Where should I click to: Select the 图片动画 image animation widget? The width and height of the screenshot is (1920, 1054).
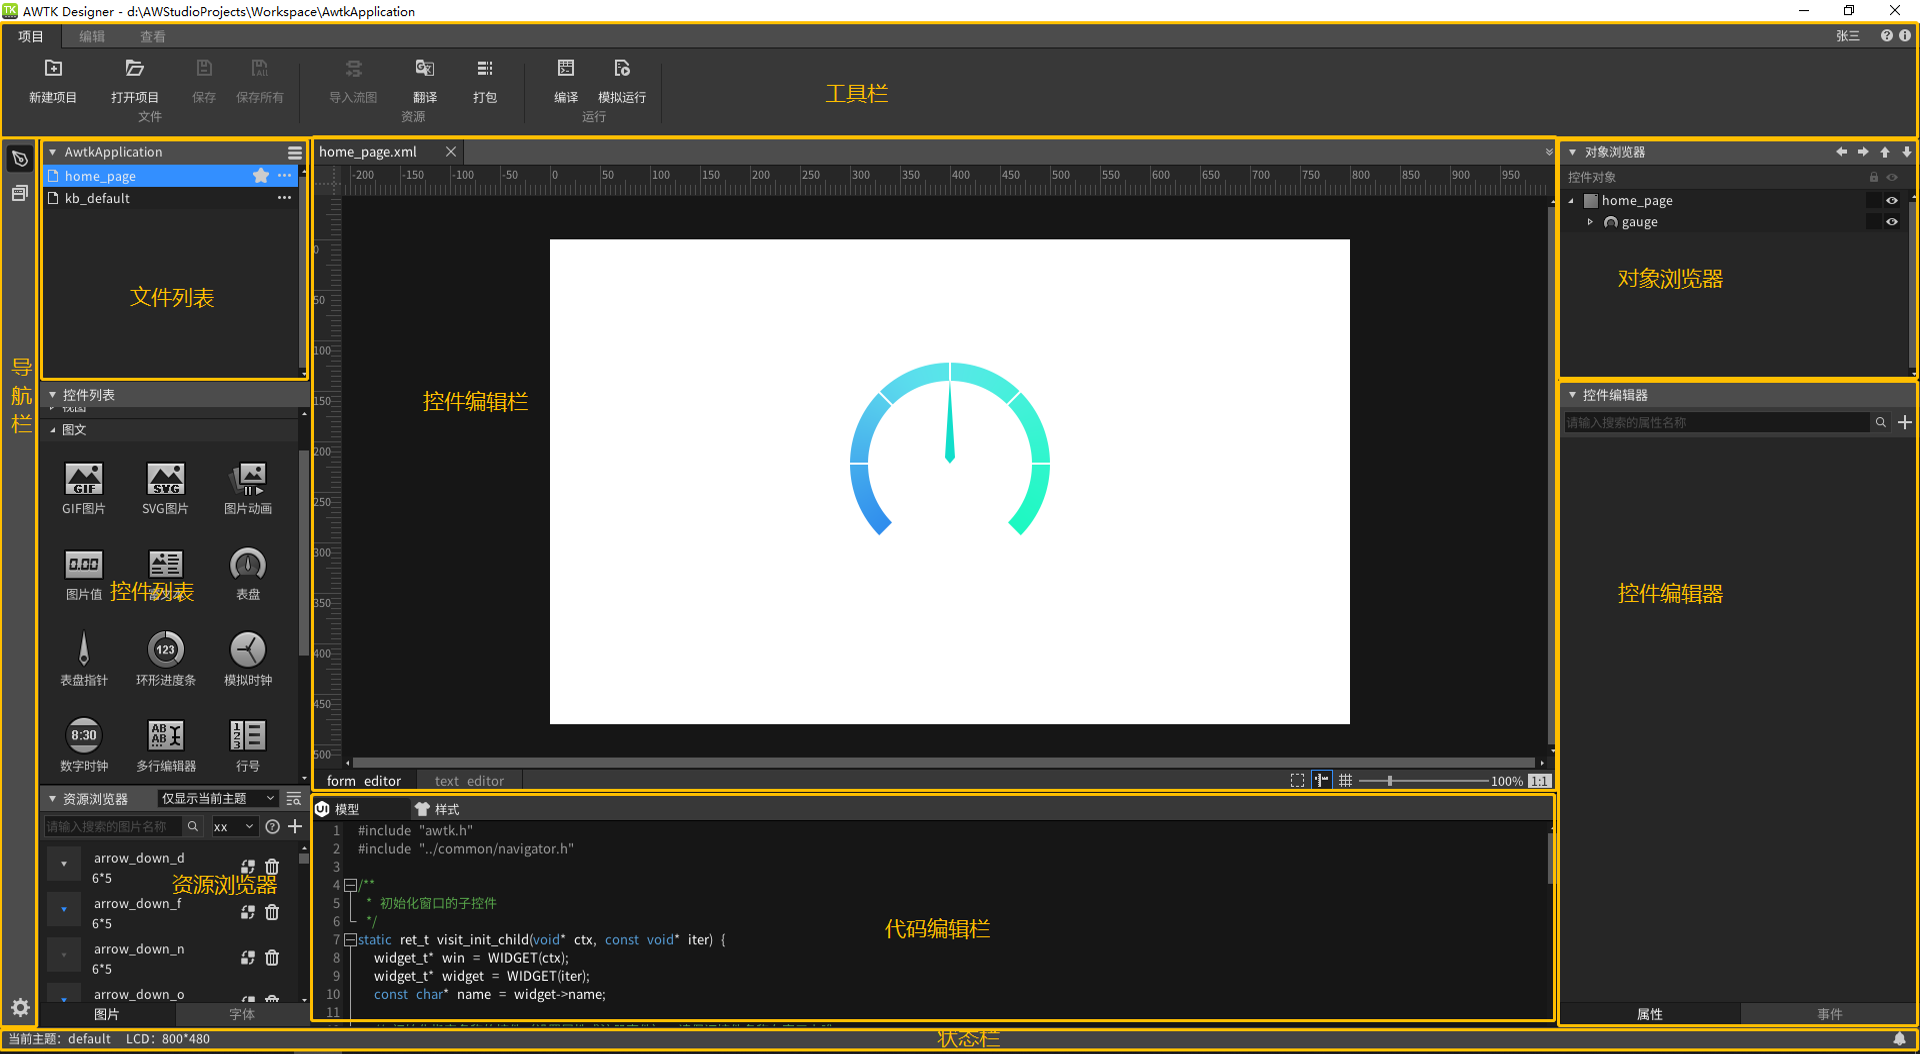point(248,488)
